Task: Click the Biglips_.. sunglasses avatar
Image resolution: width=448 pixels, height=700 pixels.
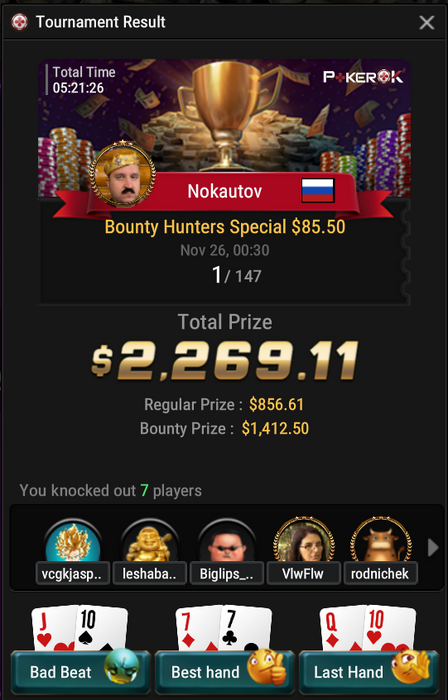Action: tap(227, 542)
